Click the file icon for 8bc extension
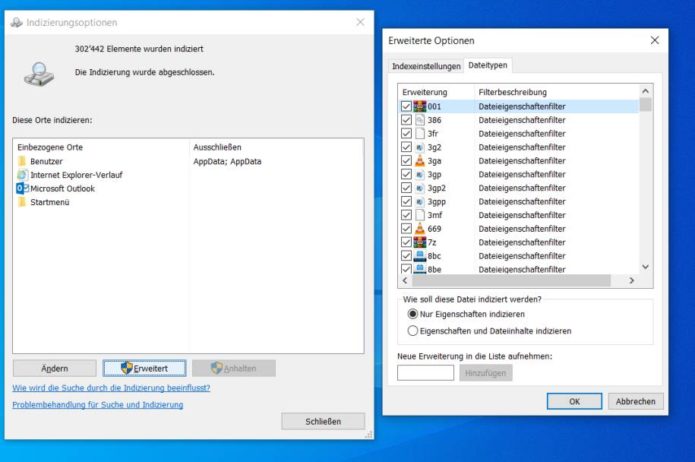695x462 pixels. click(x=420, y=255)
